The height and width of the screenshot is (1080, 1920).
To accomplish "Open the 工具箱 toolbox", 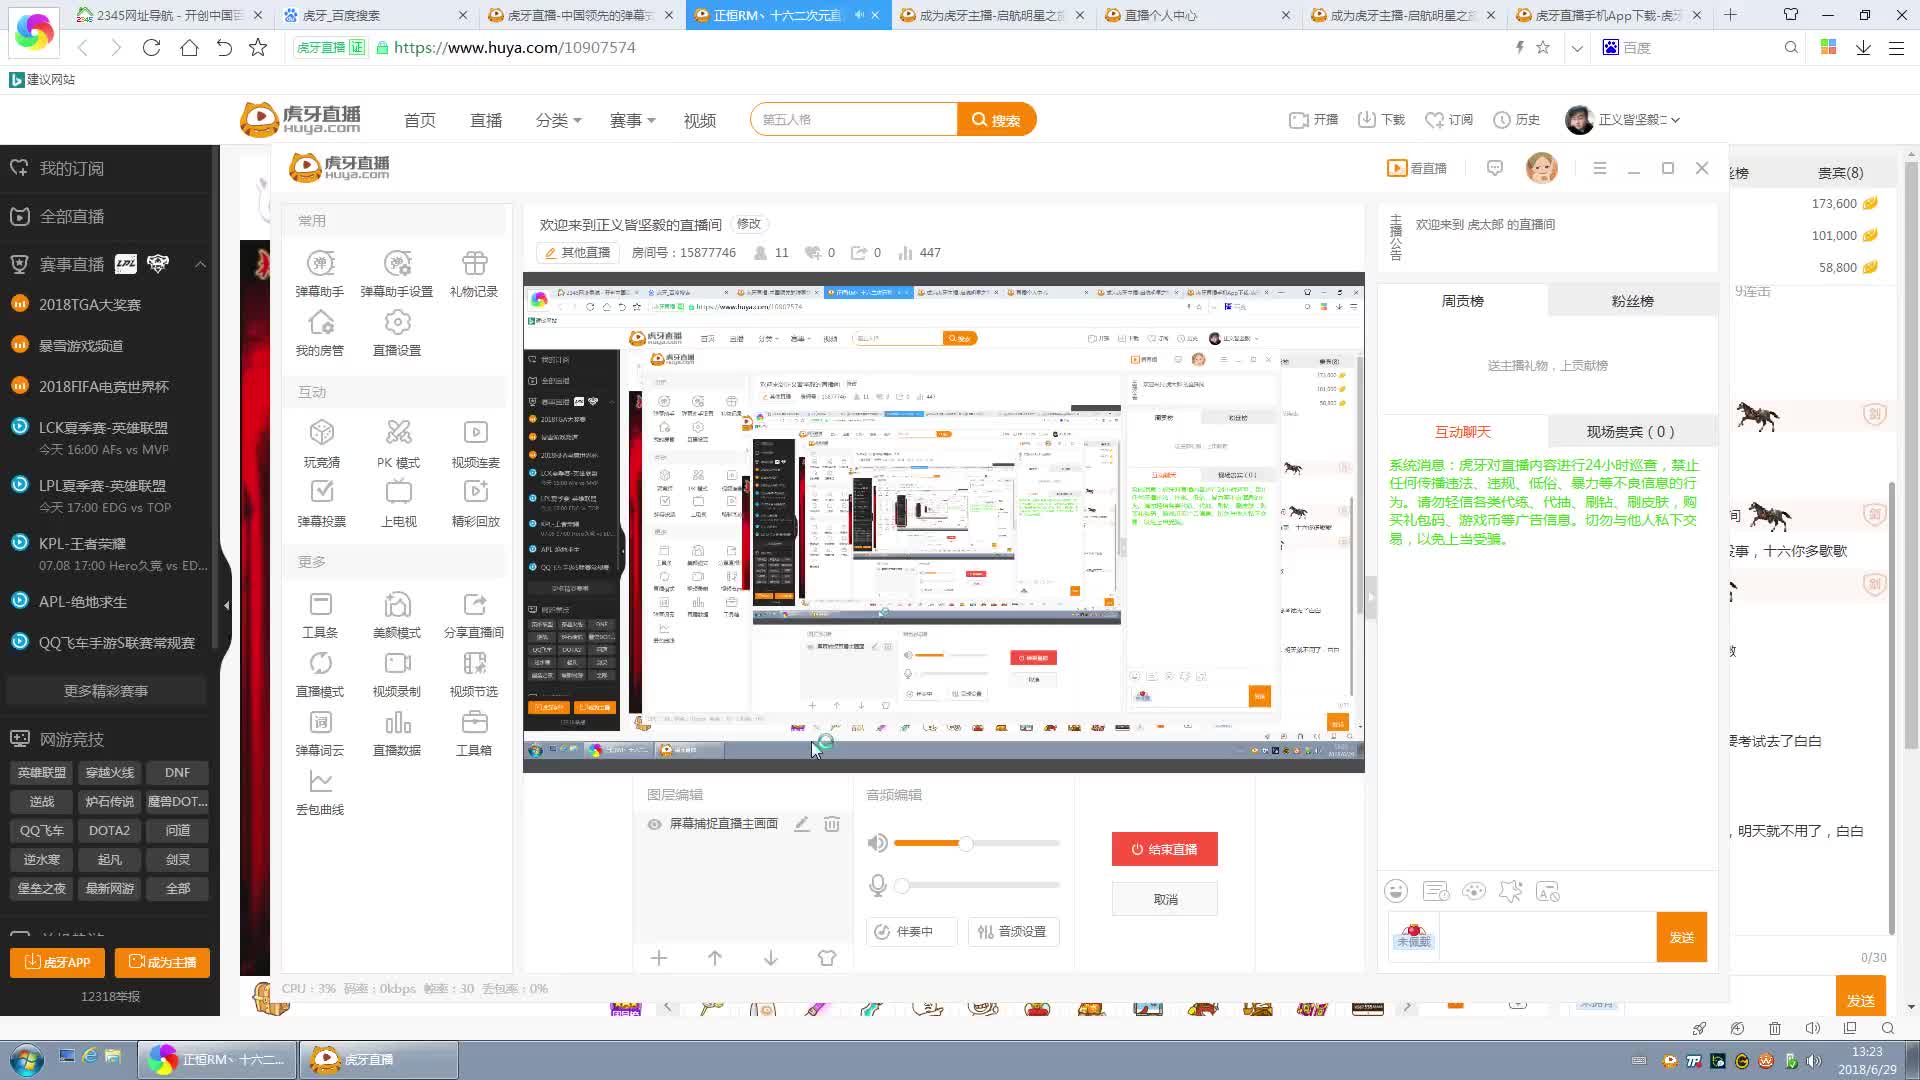I will coord(474,732).
